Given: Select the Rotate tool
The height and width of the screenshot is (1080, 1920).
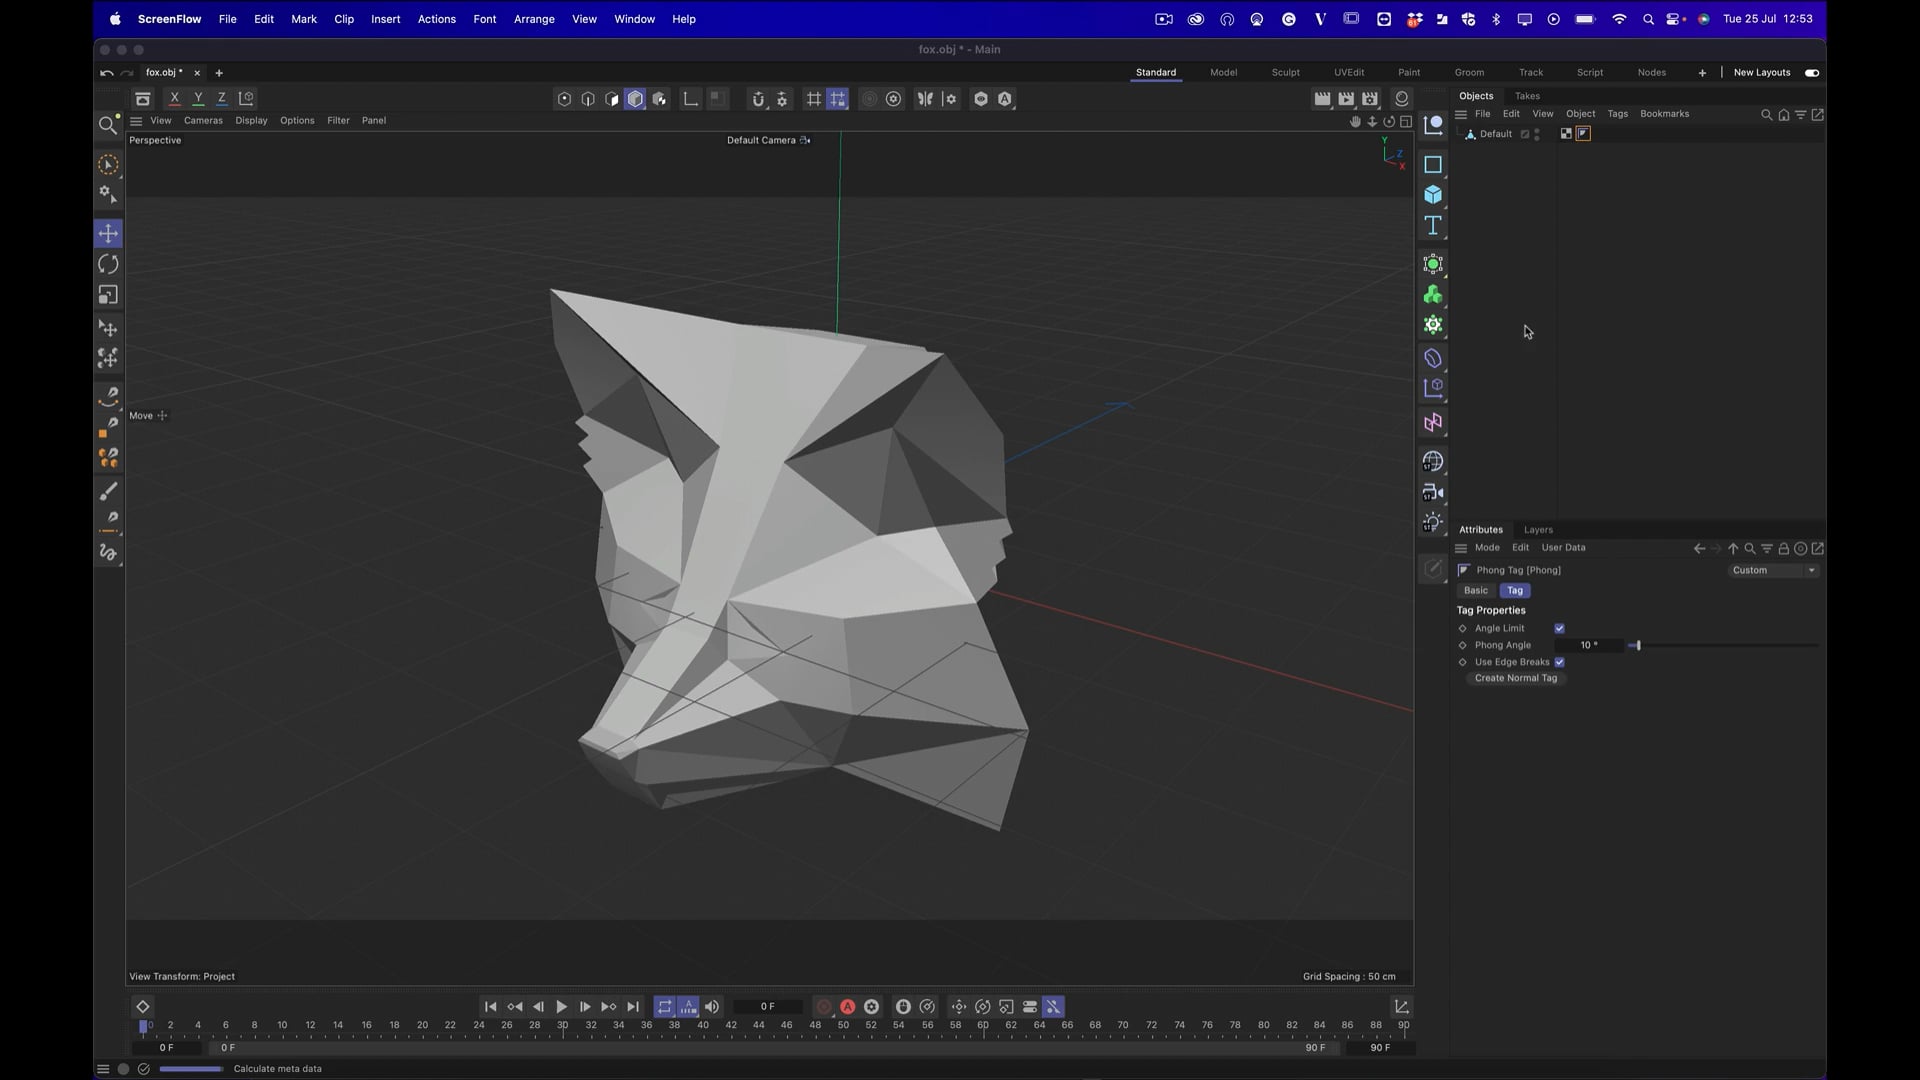Looking at the screenshot, I should (108, 263).
